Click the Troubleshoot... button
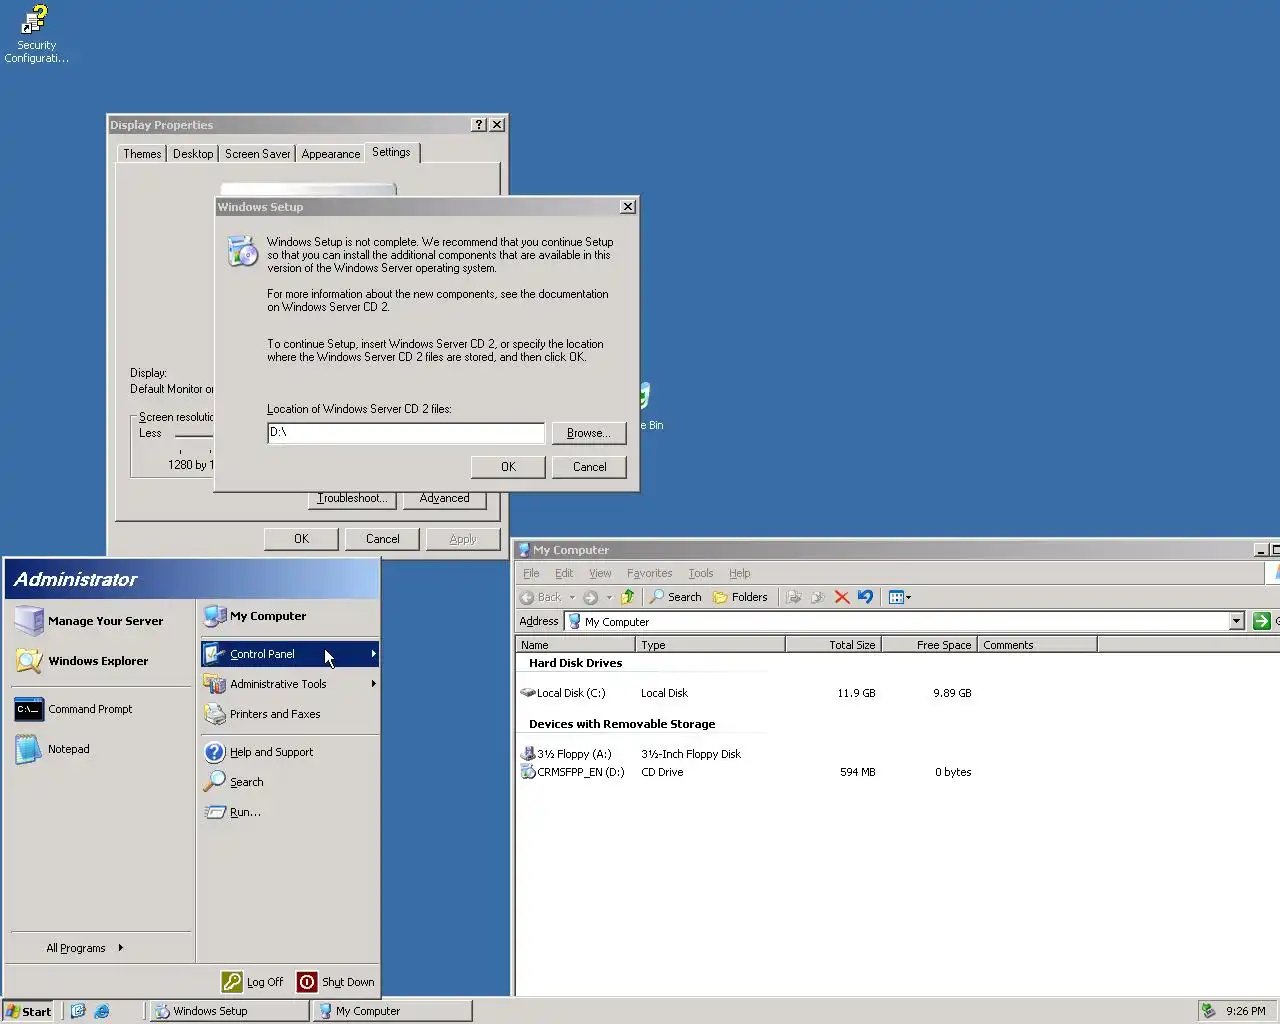 click(352, 498)
